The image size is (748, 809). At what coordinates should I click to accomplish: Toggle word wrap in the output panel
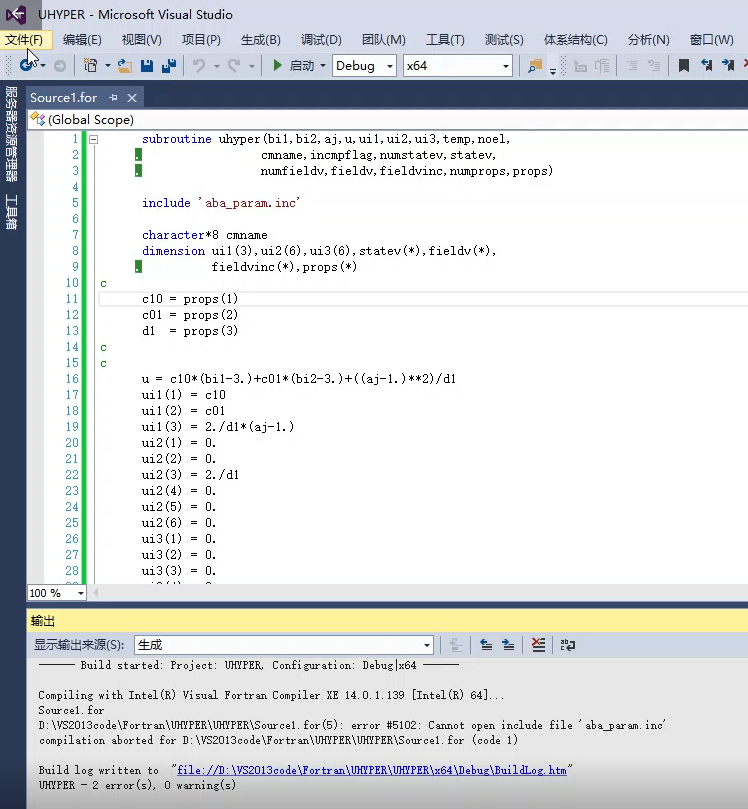(x=567, y=645)
